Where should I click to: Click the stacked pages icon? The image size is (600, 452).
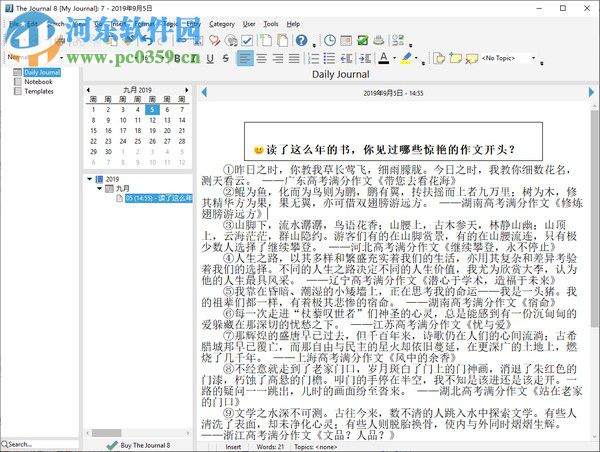pos(282,40)
